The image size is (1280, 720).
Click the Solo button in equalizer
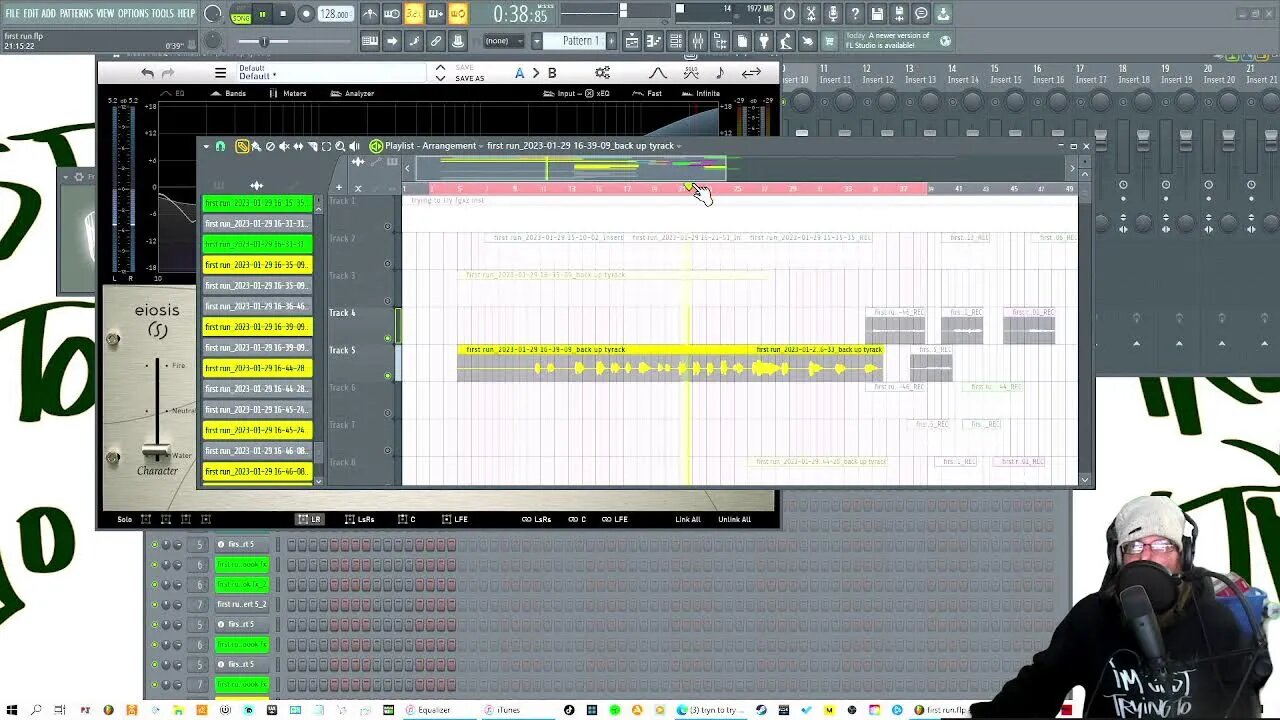[124, 519]
